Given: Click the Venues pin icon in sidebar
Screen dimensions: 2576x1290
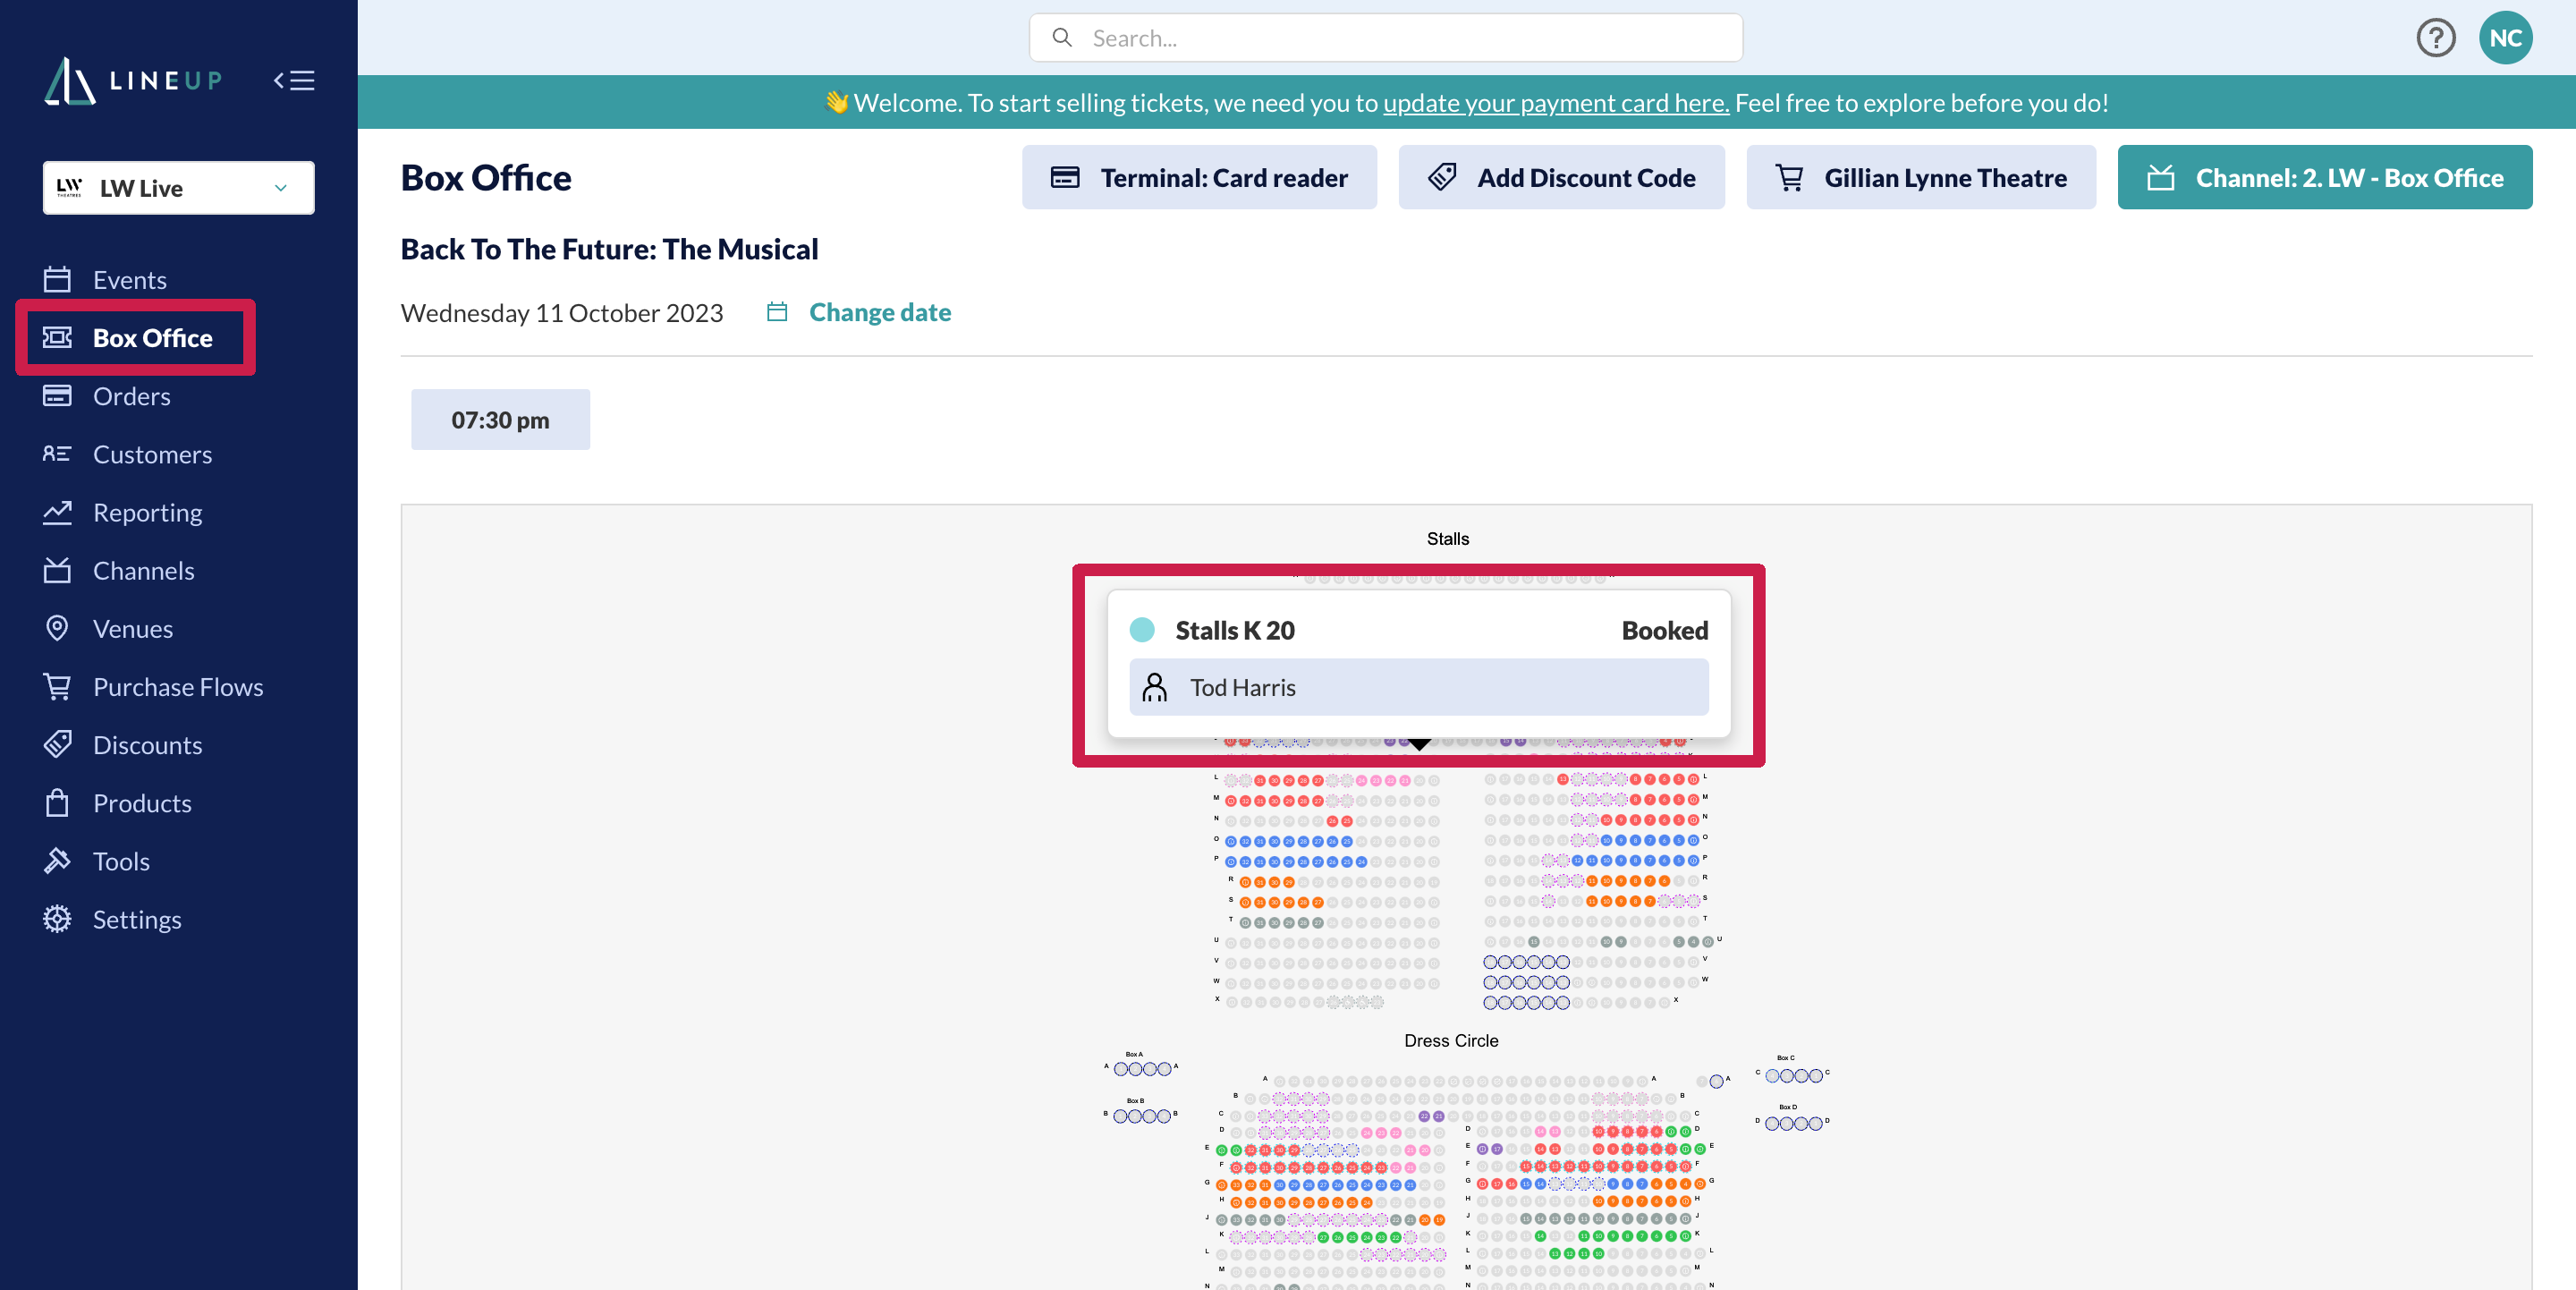Looking at the screenshot, I should click(58, 629).
